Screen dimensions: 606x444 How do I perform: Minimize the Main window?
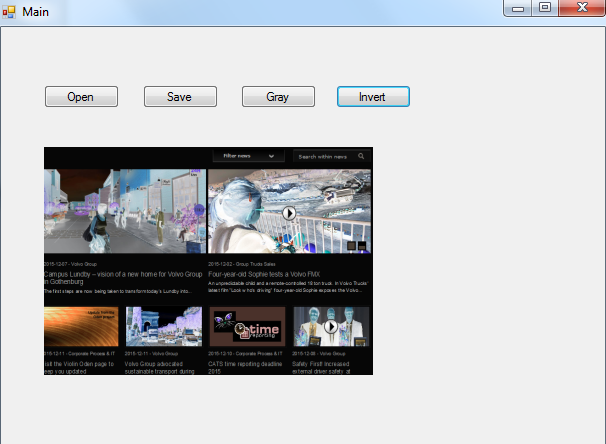517,8
